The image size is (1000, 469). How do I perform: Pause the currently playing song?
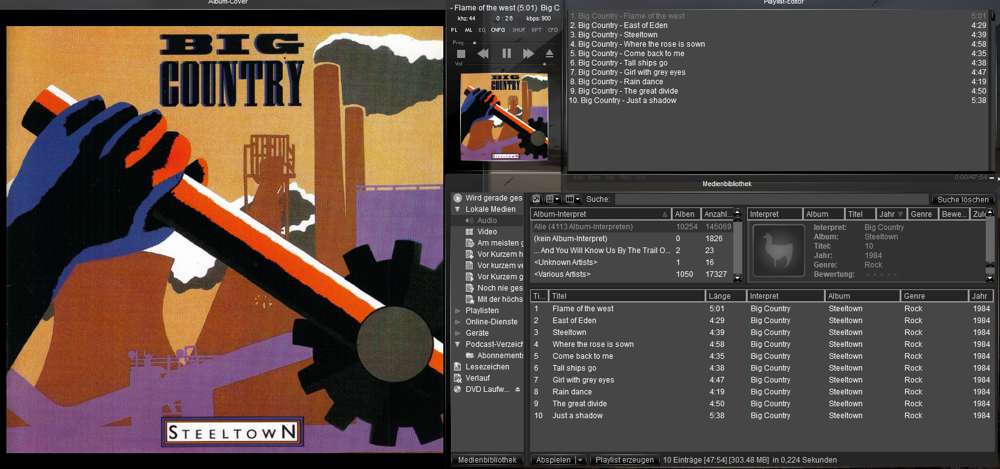506,53
